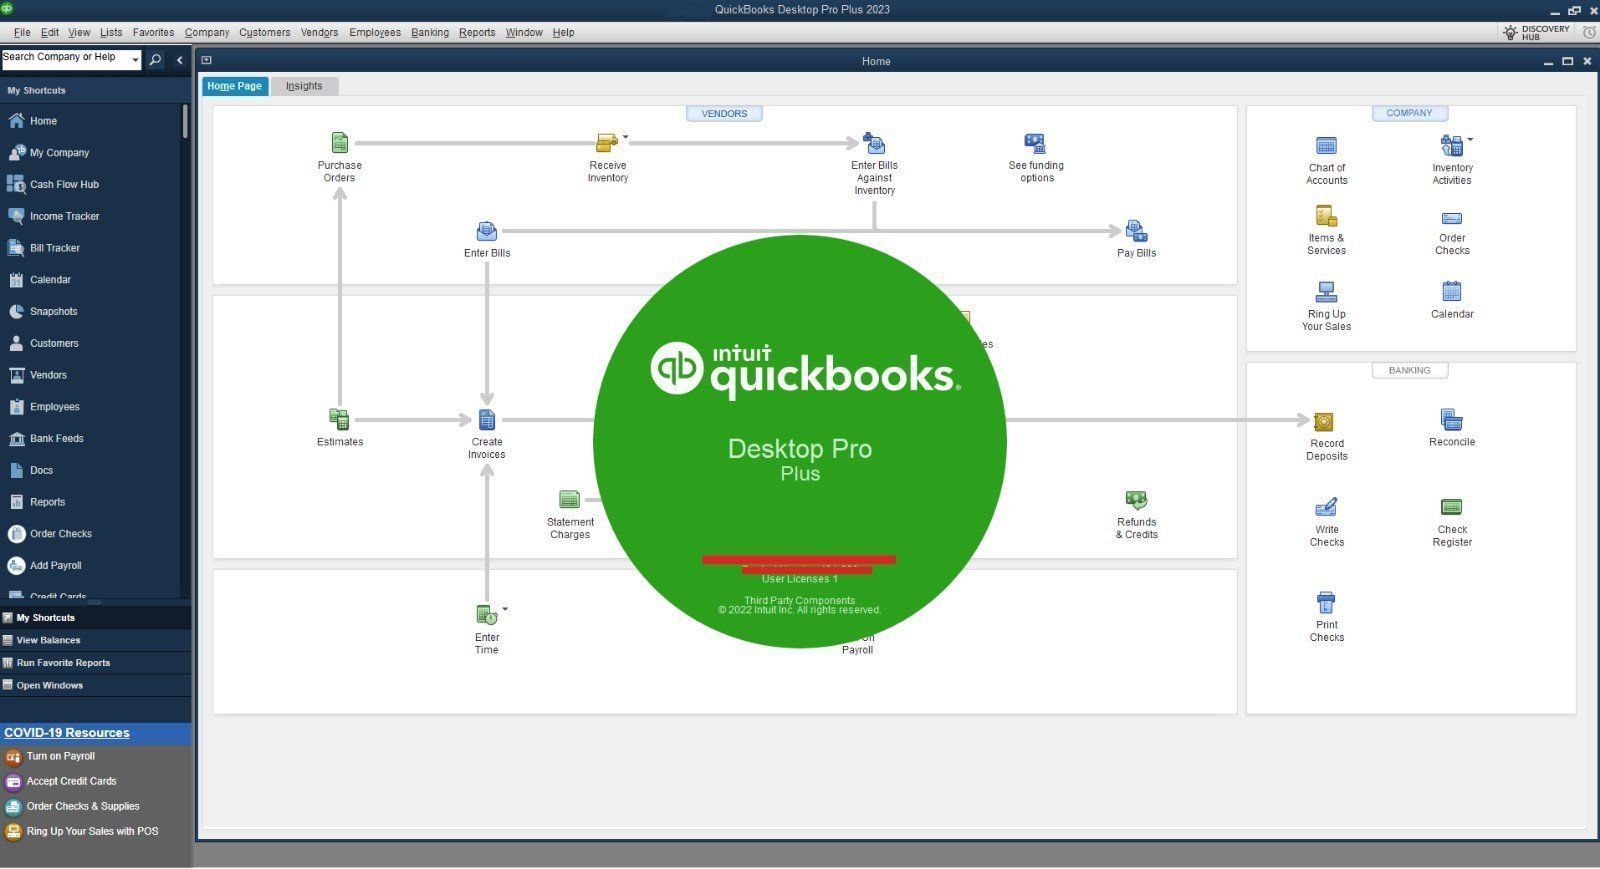Open the Reports menu
Image resolution: width=1600 pixels, height=869 pixels.
[x=477, y=32]
